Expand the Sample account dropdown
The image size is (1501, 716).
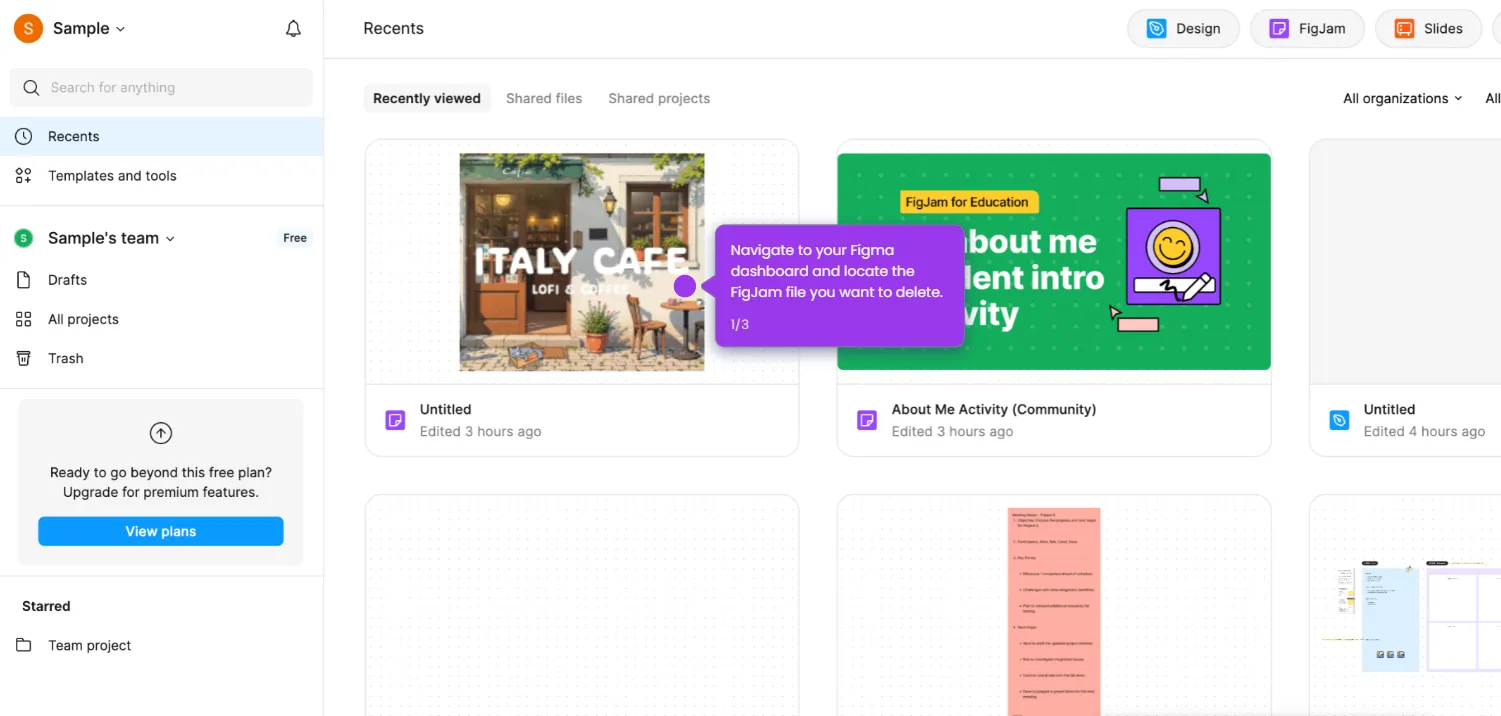89,28
